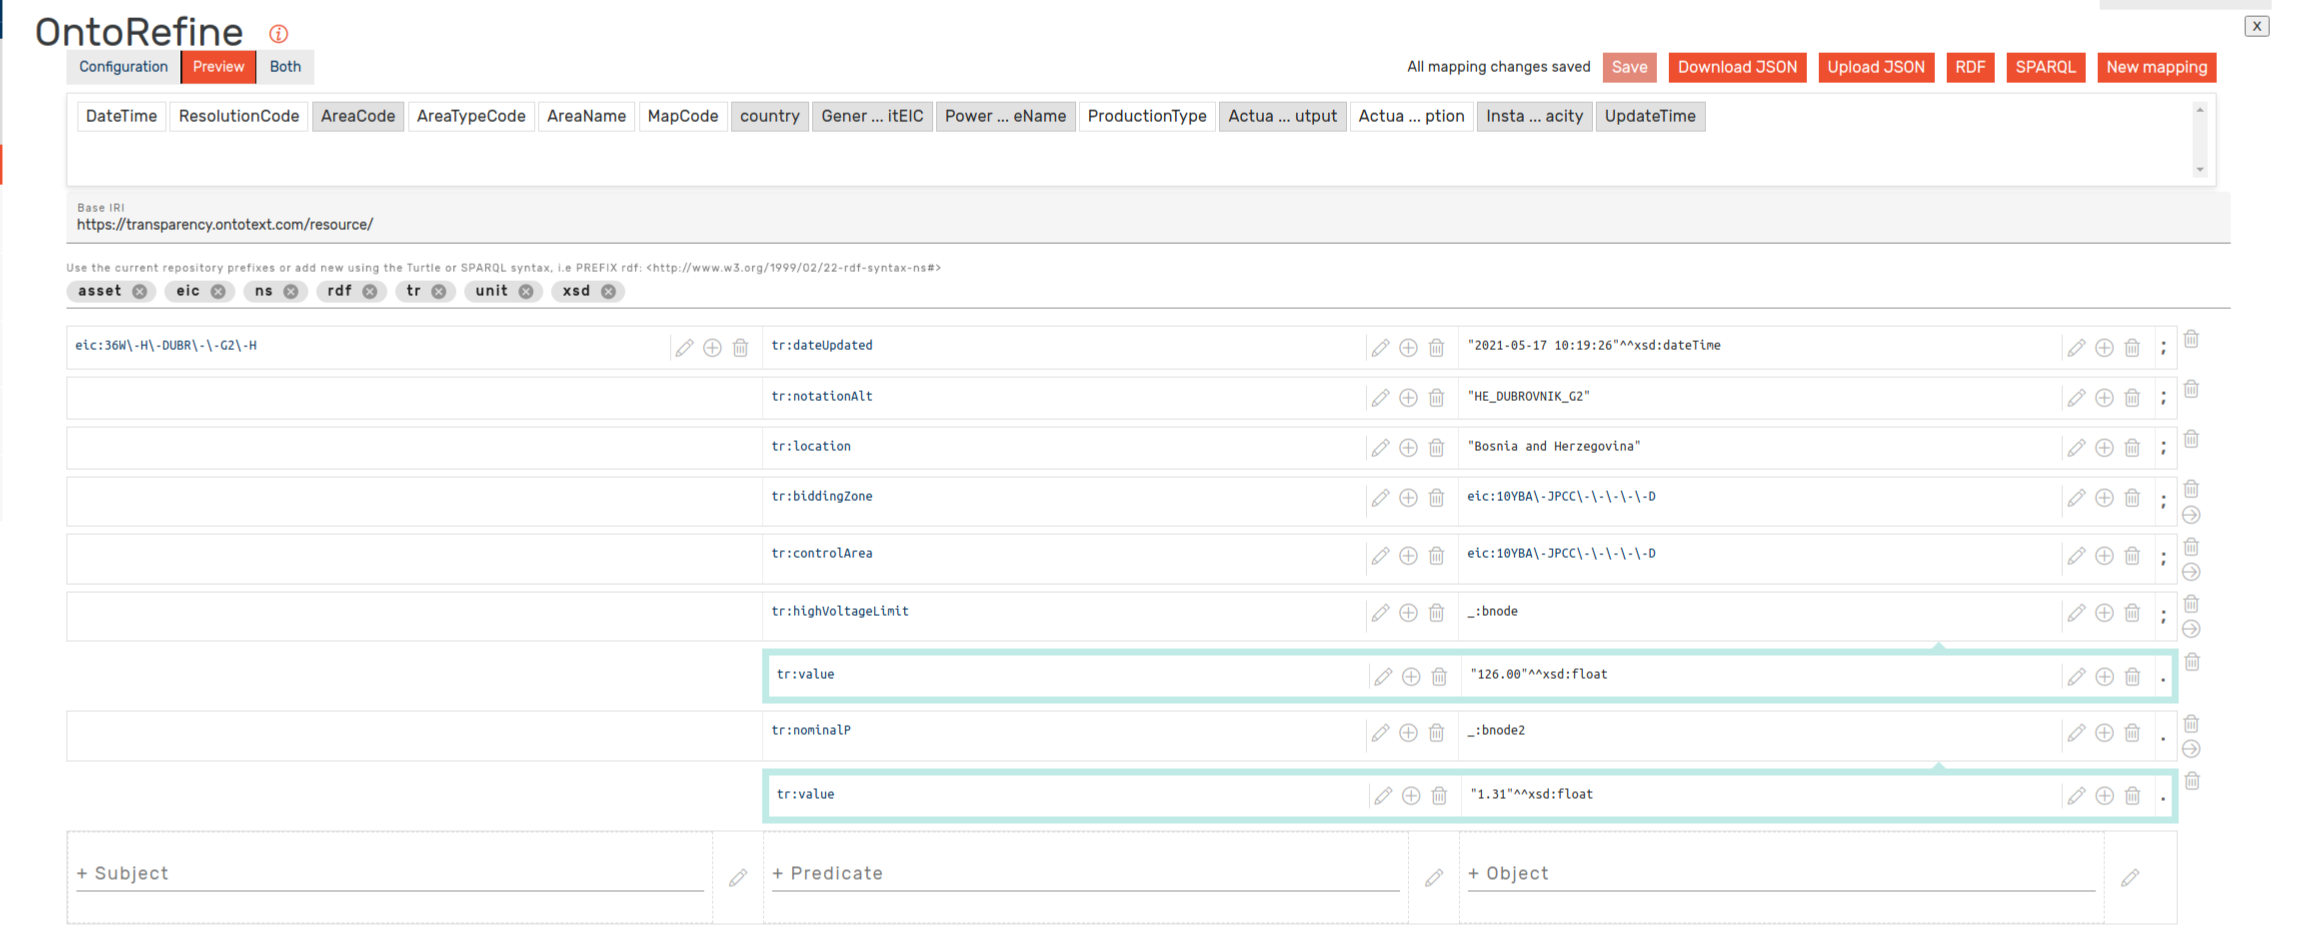This screenshot has height=951, width=2302.
Task: Collapse nested arrow for tr:highVoltageLimit row
Action: (x=2191, y=629)
